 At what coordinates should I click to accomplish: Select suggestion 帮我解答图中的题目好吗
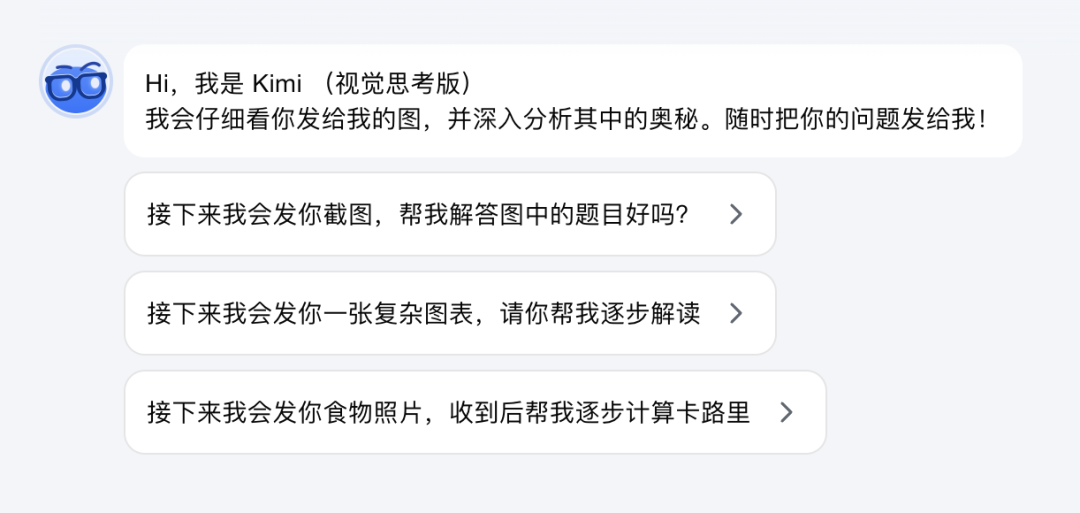[450, 214]
